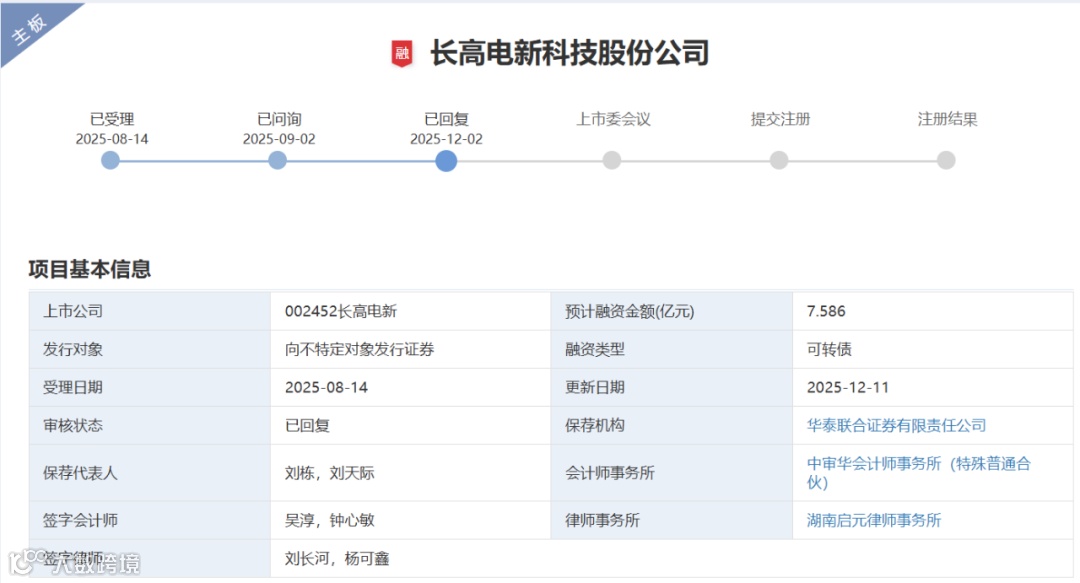Click the 预计融资金额(亿元) label cell
Image resolution: width=1080 pixels, height=583 pixels.
[672, 311]
